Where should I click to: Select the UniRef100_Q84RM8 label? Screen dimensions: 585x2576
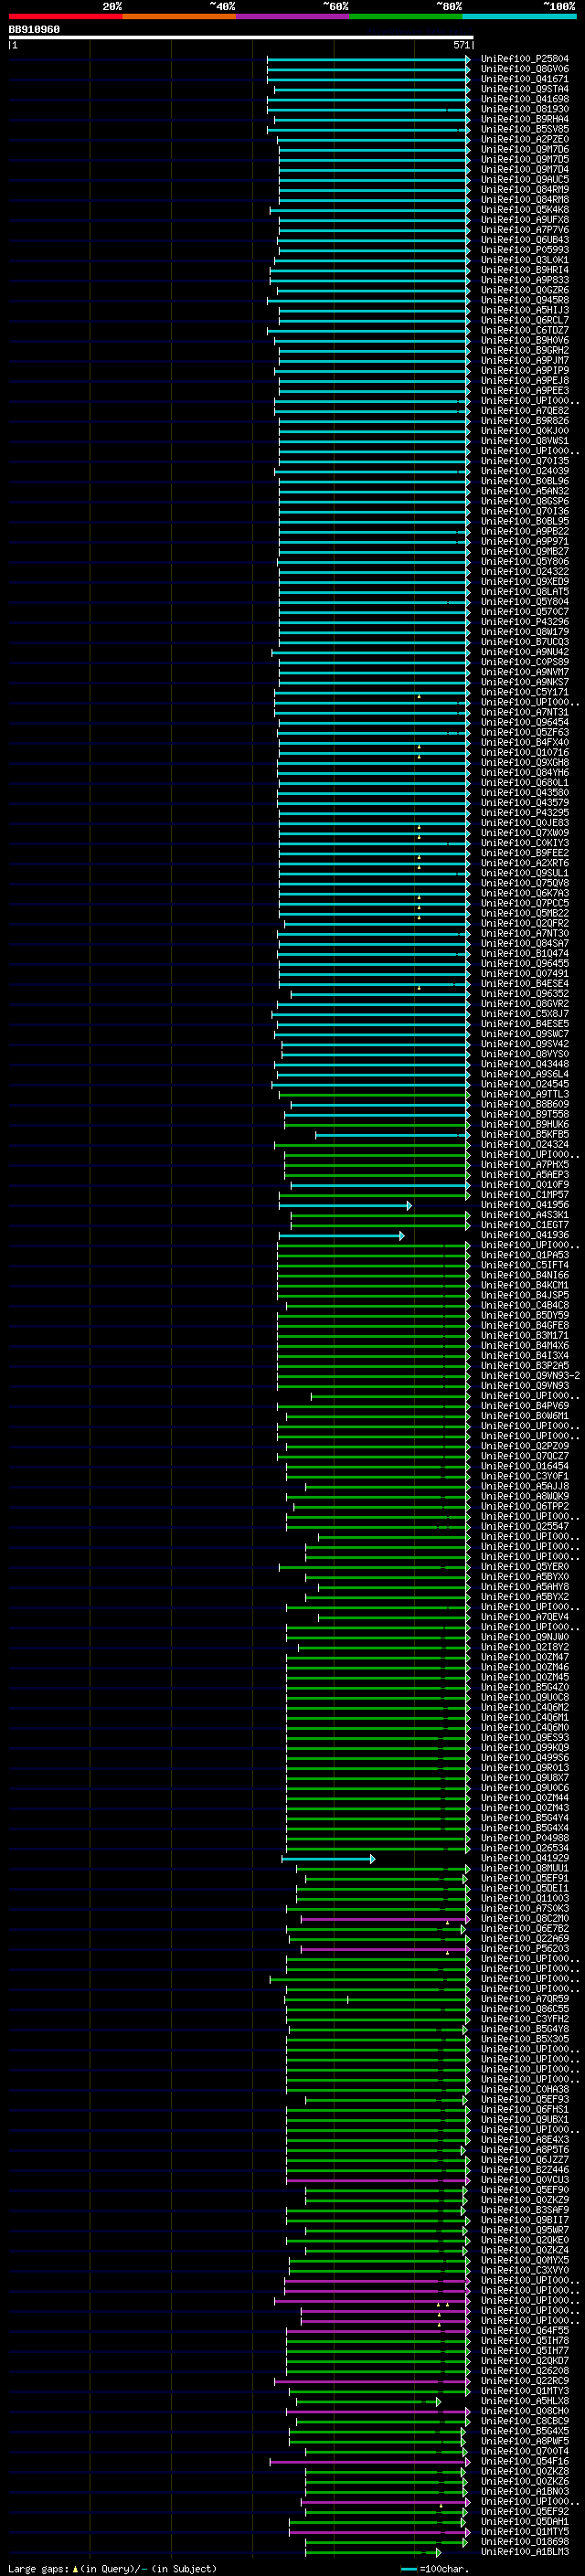(x=525, y=200)
